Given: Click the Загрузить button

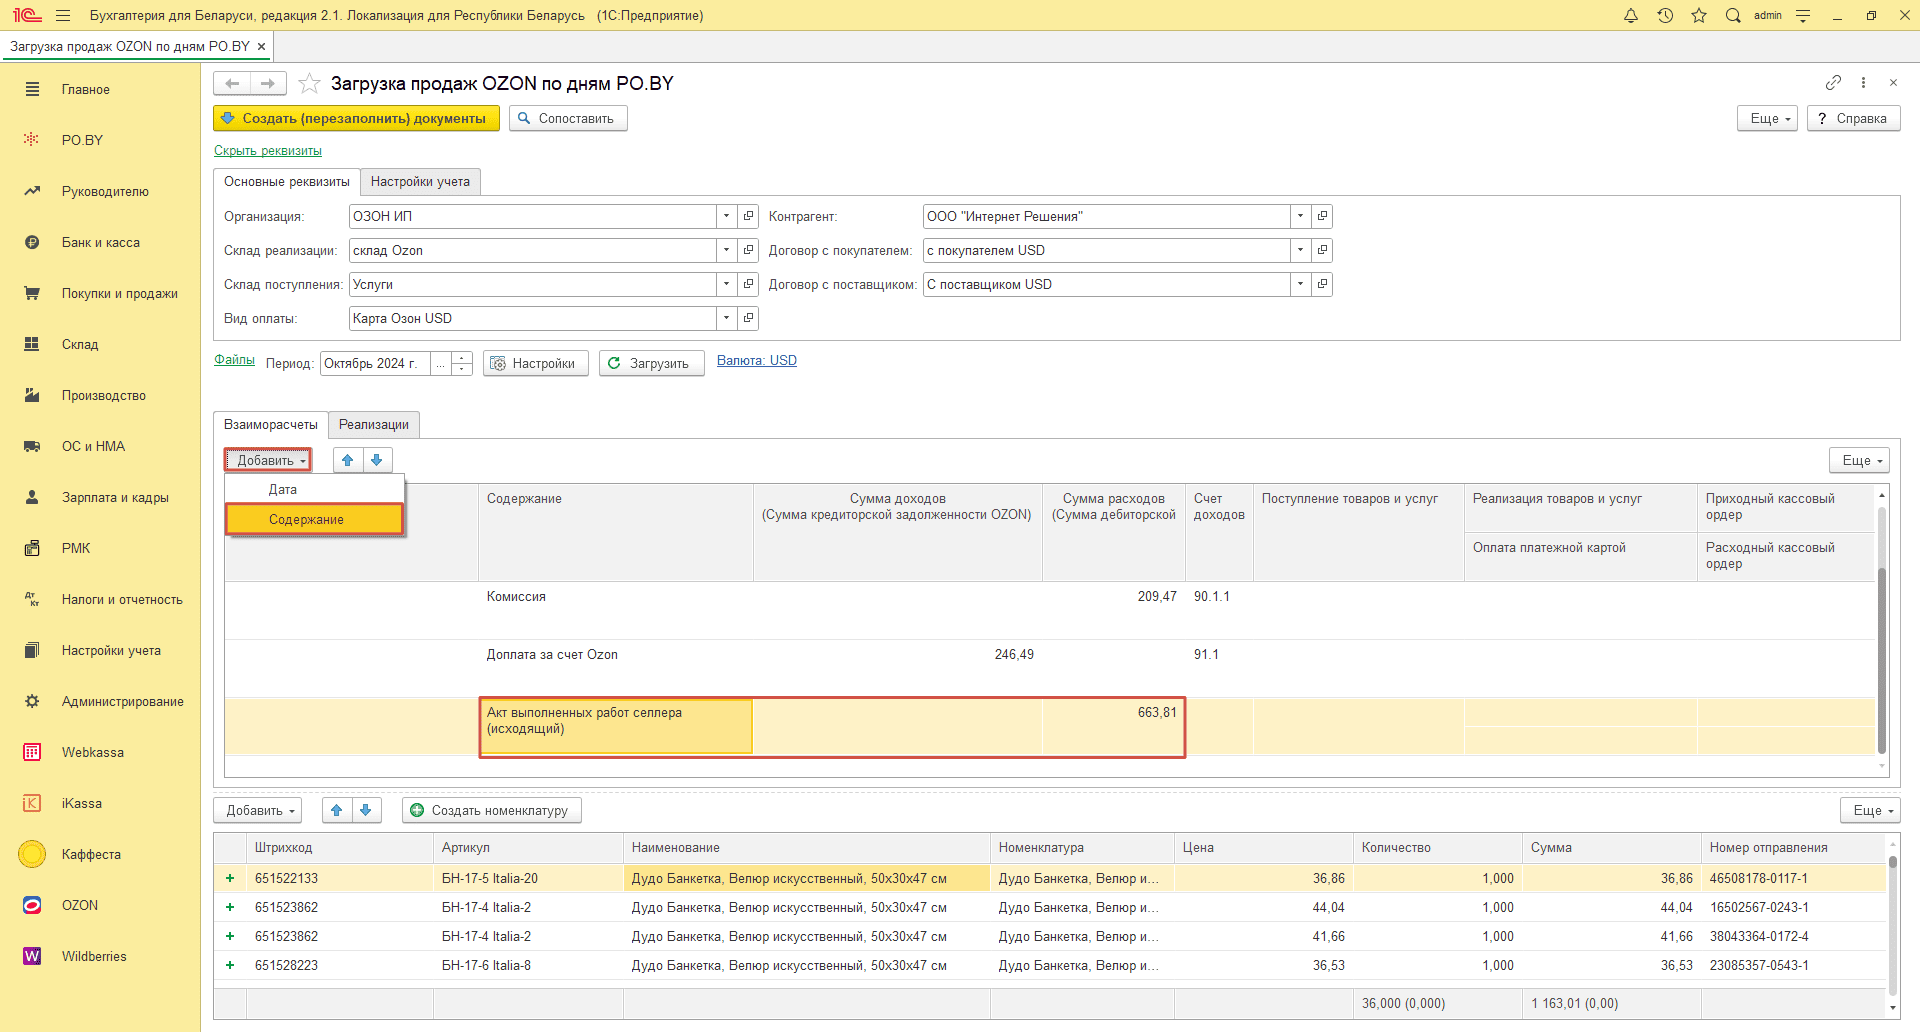Looking at the screenshot, I should pos(651,363).
